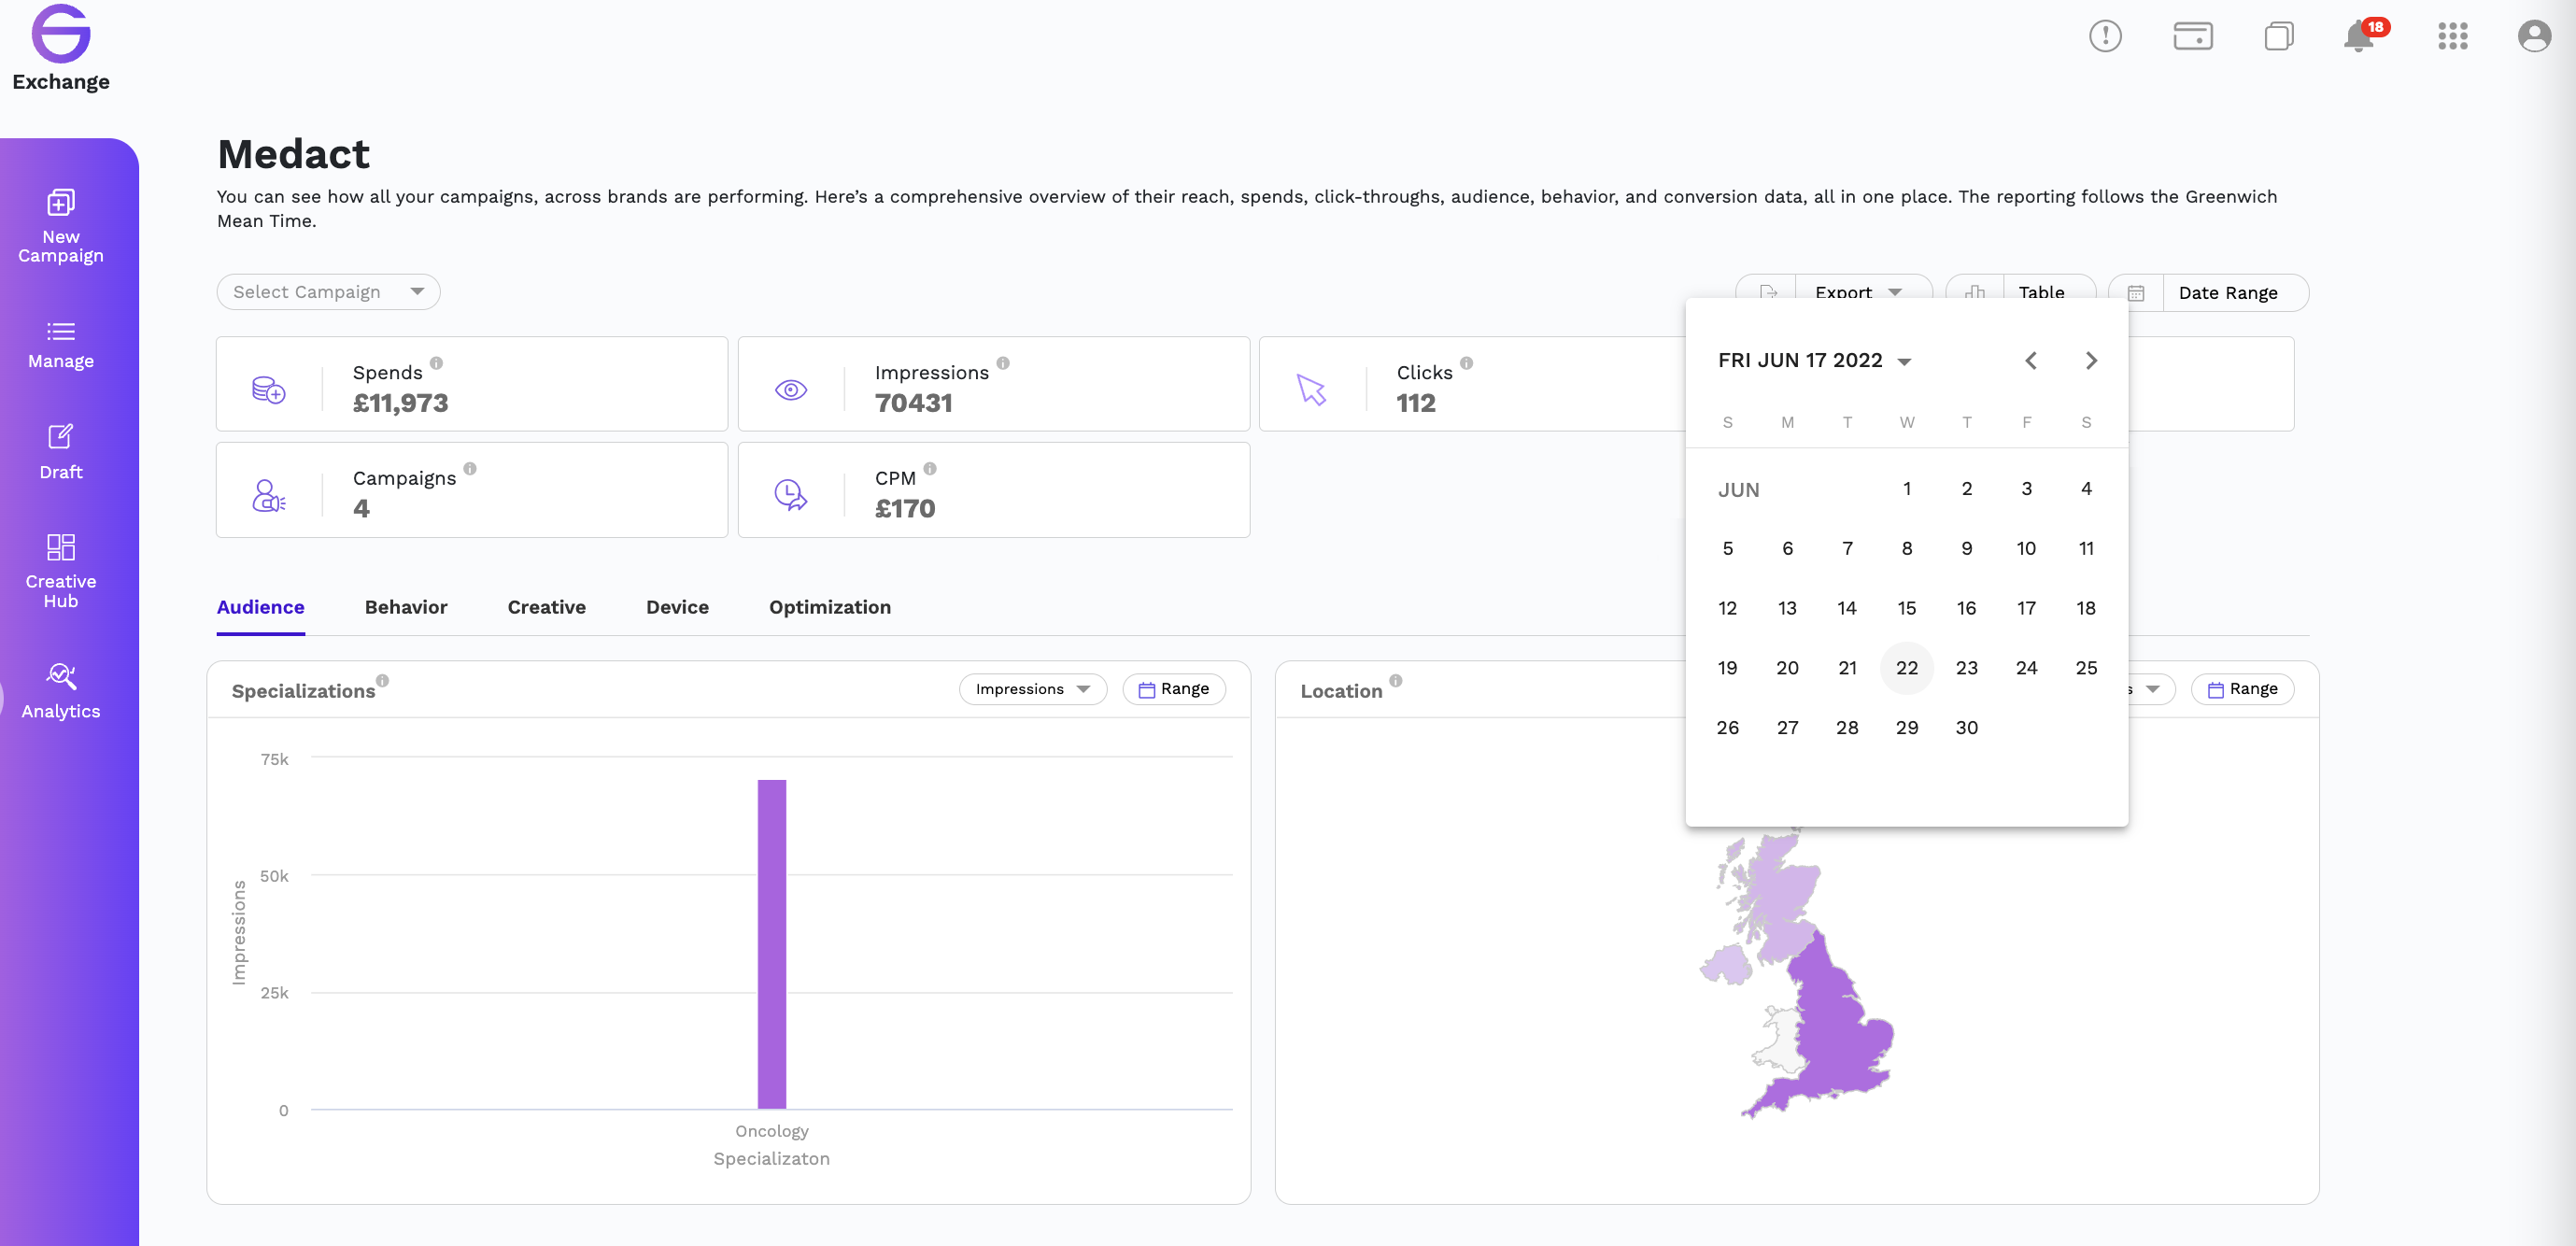Click Northern Ireland region on the map
The height and width of the screenshot is (1246, 2576).
pyautogui.click(x=1726, y=964)
